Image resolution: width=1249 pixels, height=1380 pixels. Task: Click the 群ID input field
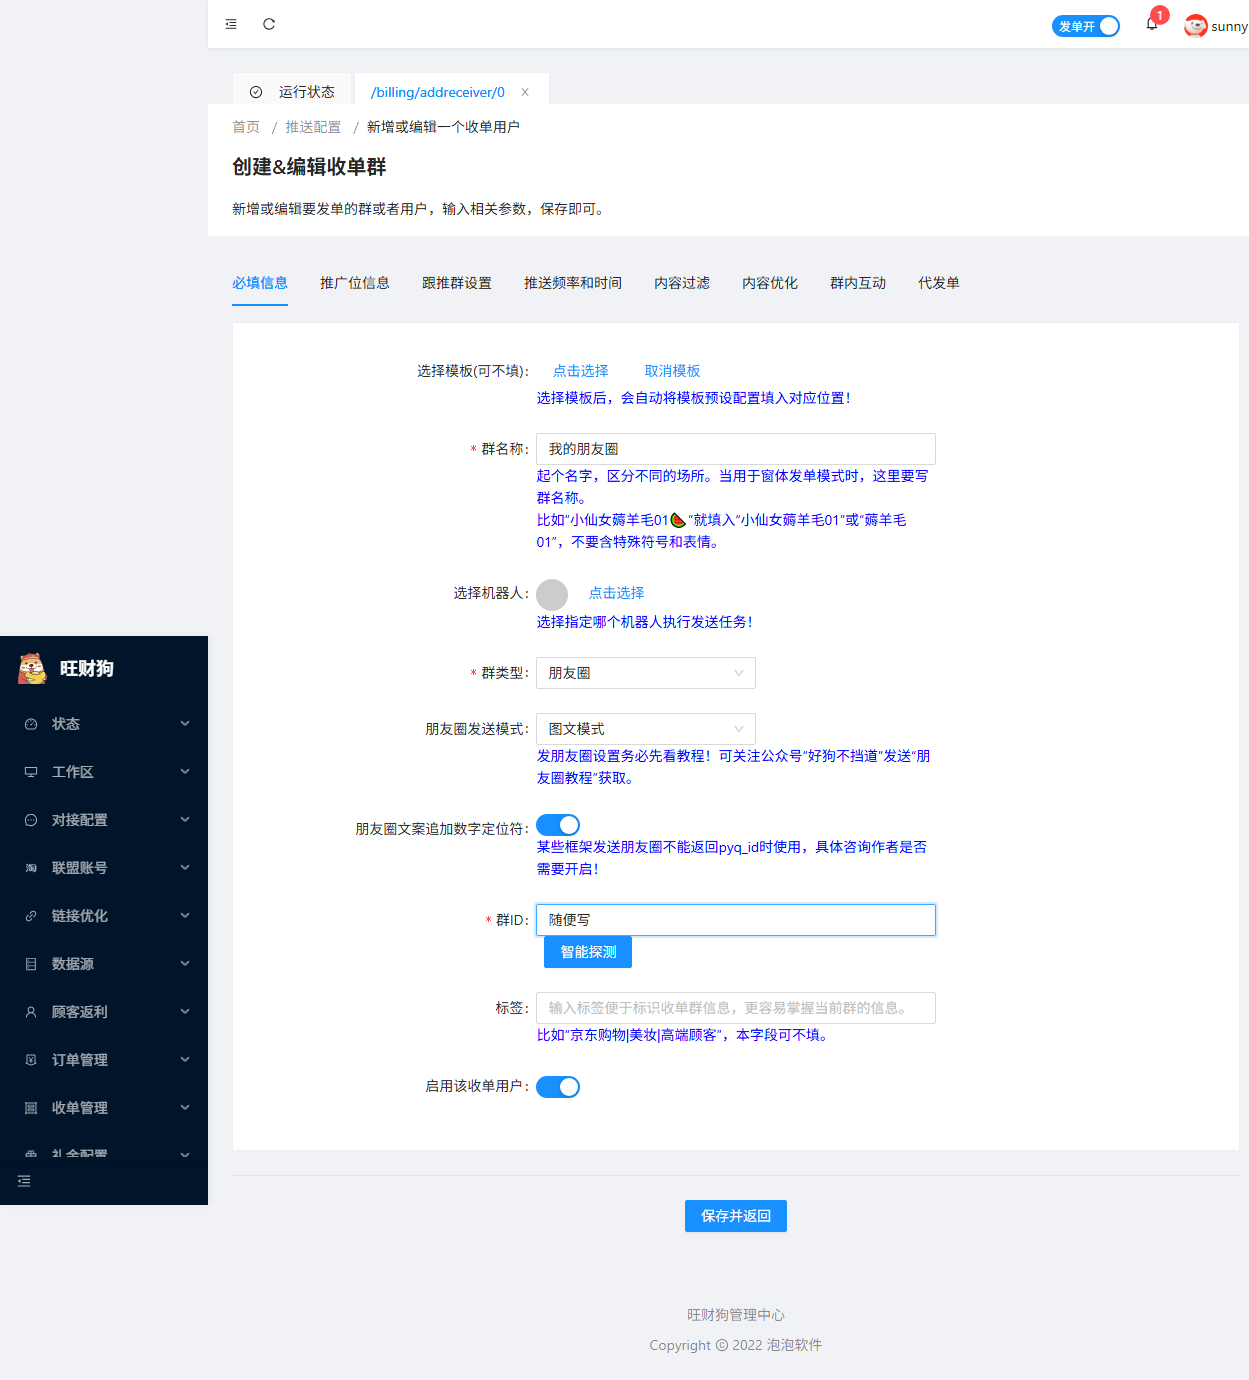pos(736,920)
